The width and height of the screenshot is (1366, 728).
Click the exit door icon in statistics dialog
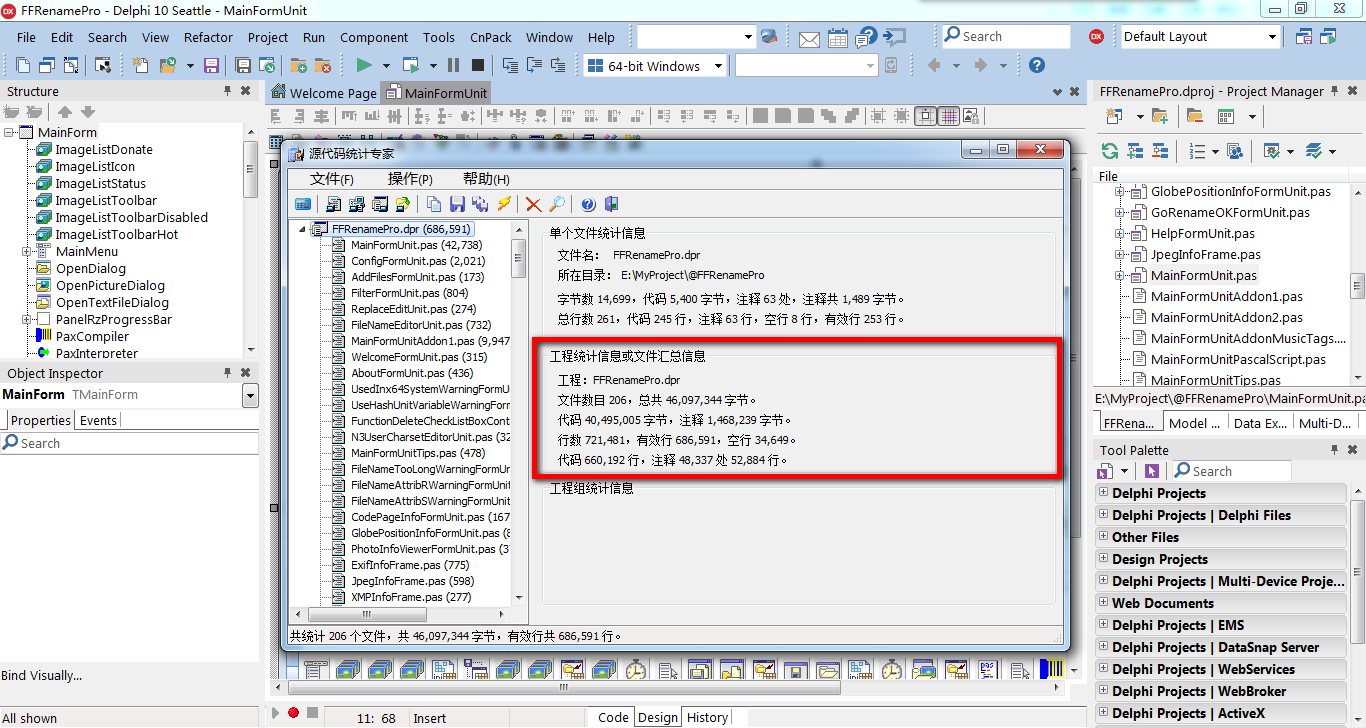tap(611, 204)
